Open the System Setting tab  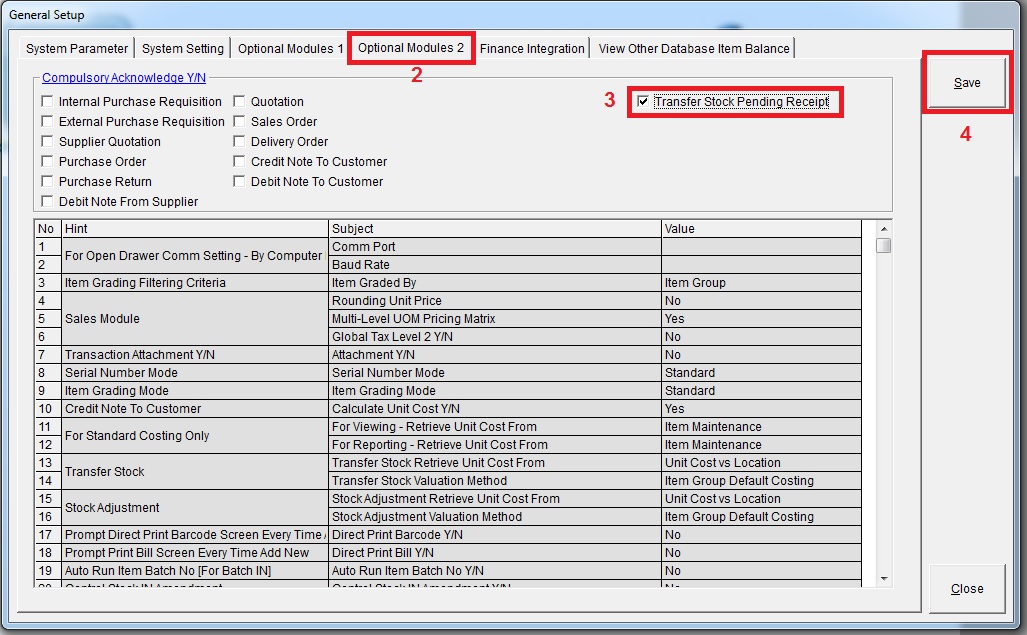tap(182, 48)
